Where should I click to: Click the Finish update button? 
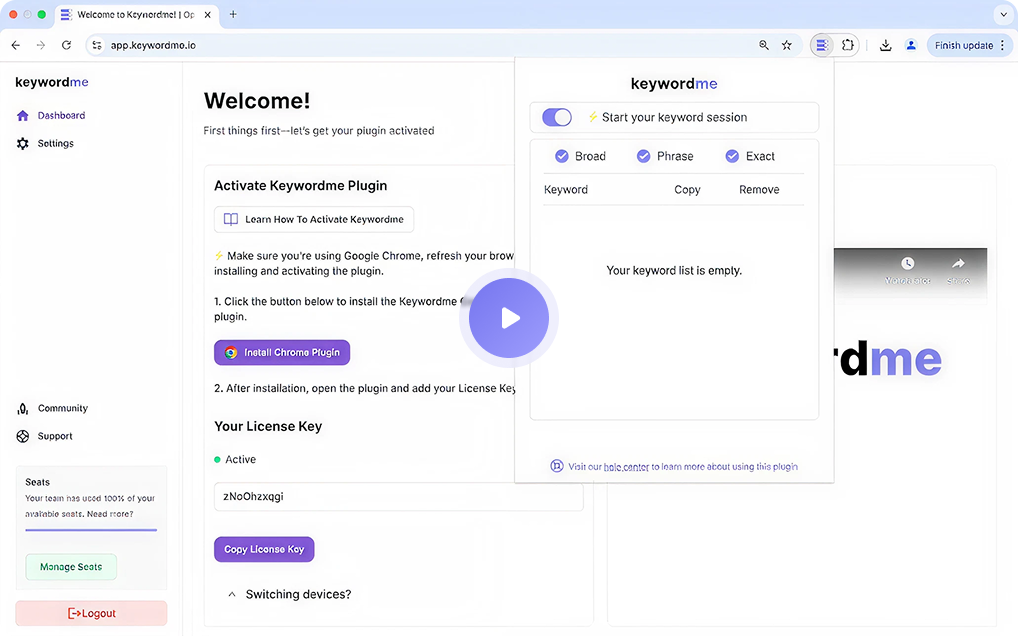coord(963,45)
